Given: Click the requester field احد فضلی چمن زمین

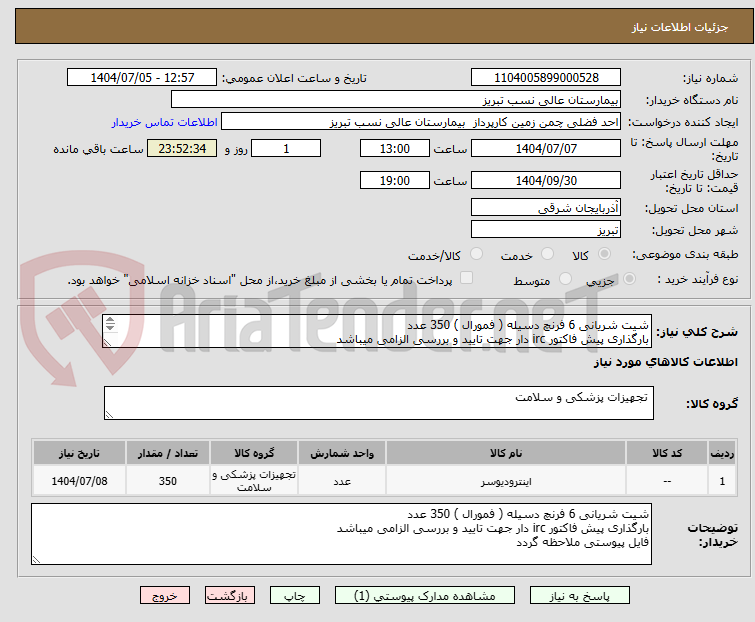Looking at the screenshot, I should click(421, 122).
